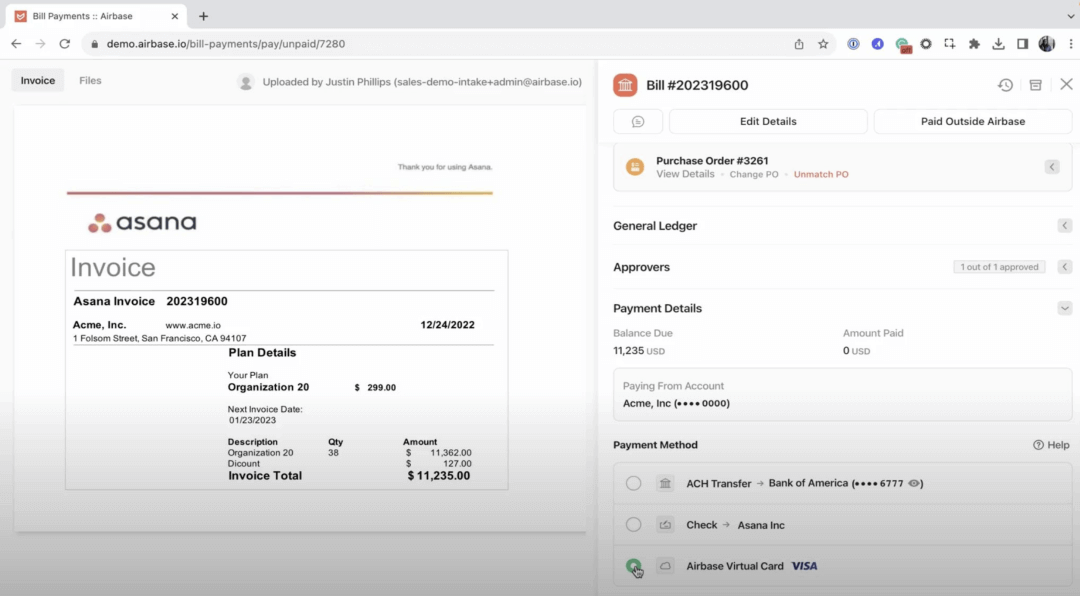Toggle the browser side panel icon

(1022, 43)
